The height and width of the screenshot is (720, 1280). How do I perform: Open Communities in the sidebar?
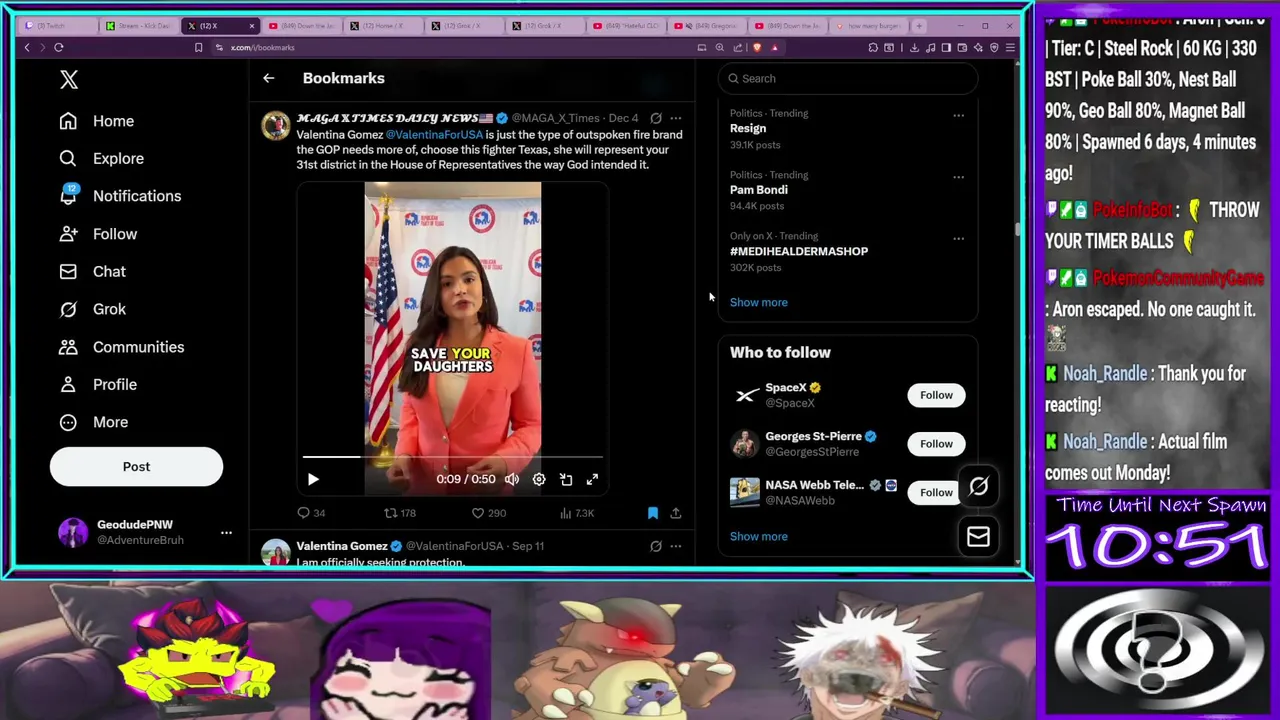coord(121,347)
